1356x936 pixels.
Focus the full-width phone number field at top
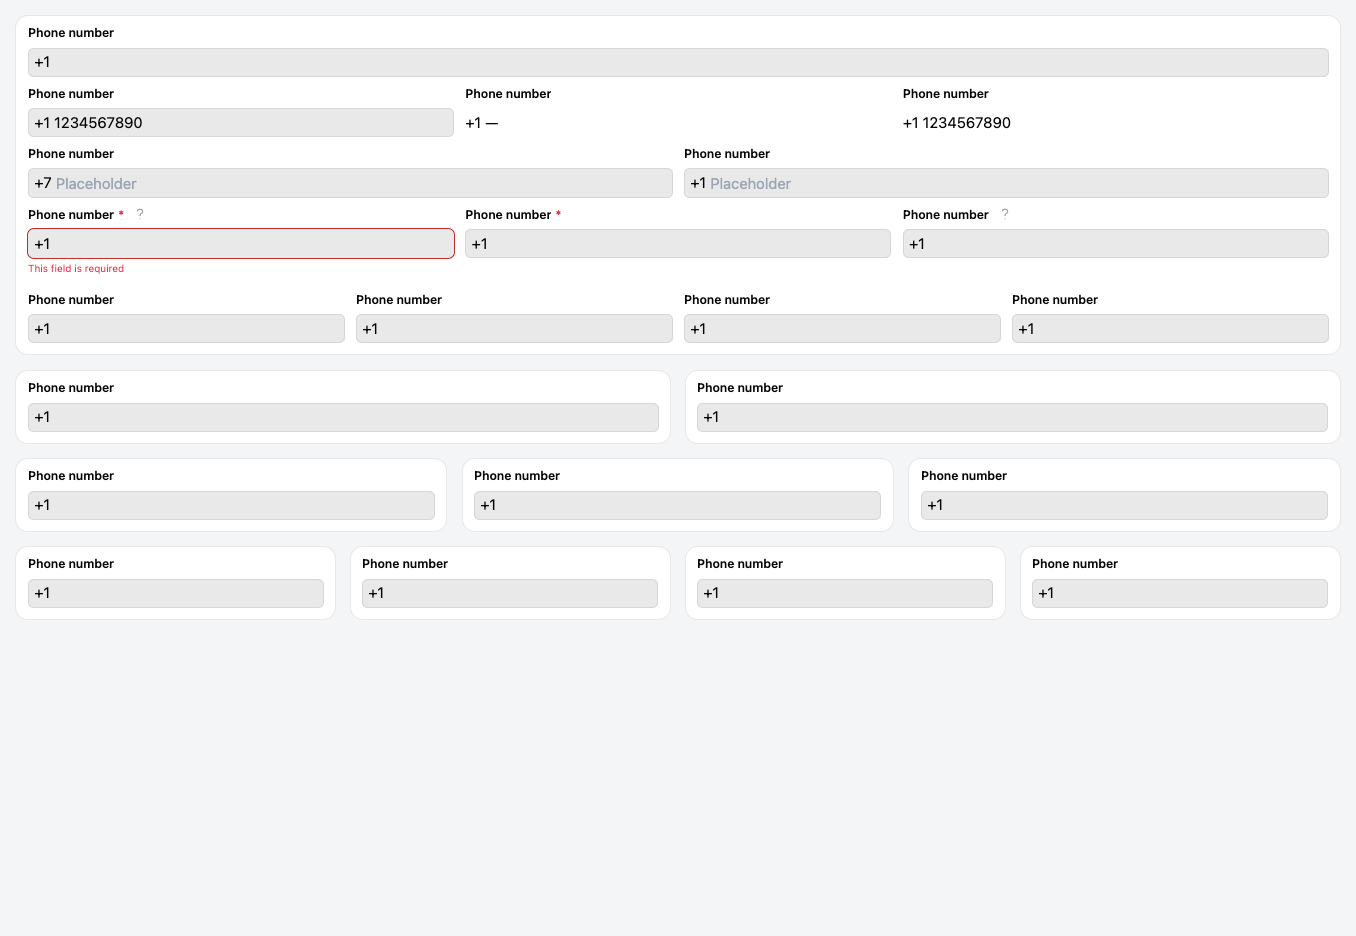678,62
